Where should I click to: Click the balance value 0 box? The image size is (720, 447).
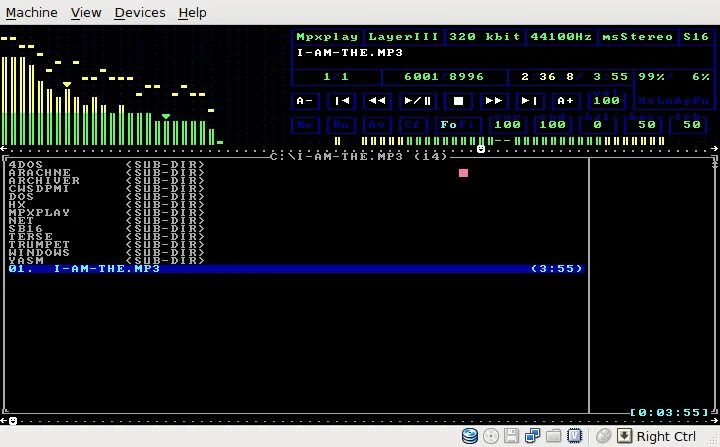point(597,124)
